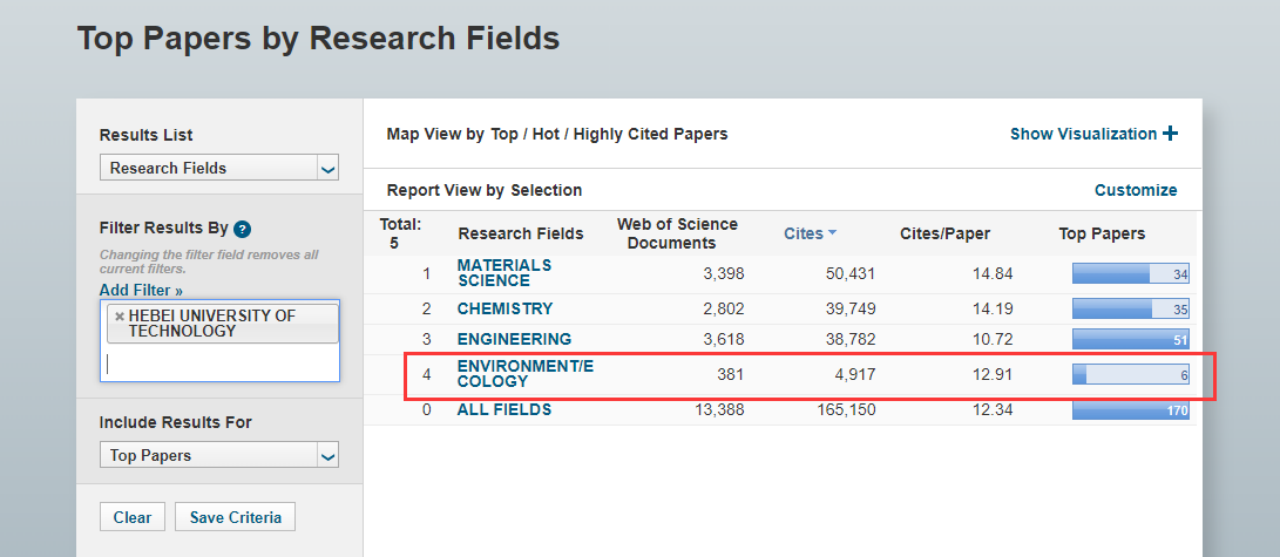Open the Chemistry research field
This screenshot has width=1280, height=557.
pos(504,309)
